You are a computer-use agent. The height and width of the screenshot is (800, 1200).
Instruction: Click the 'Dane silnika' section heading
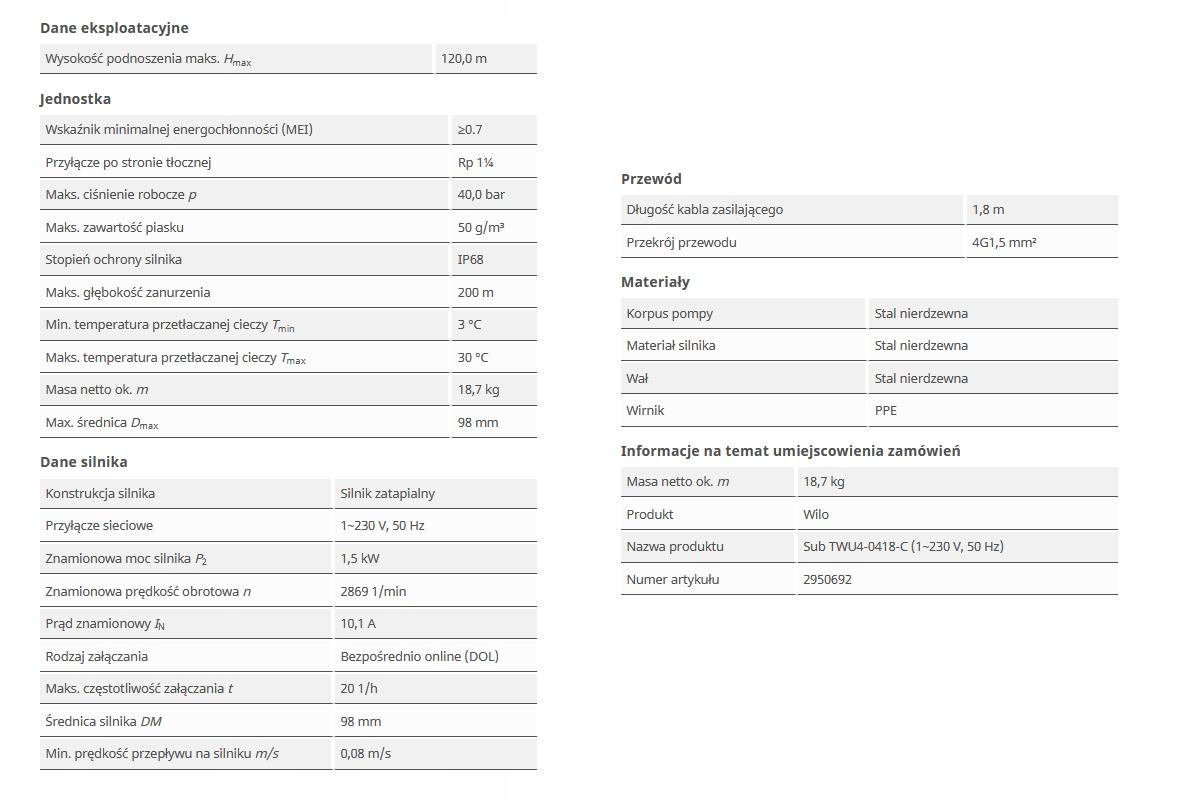pyautogui.click(x=84, y=462)
